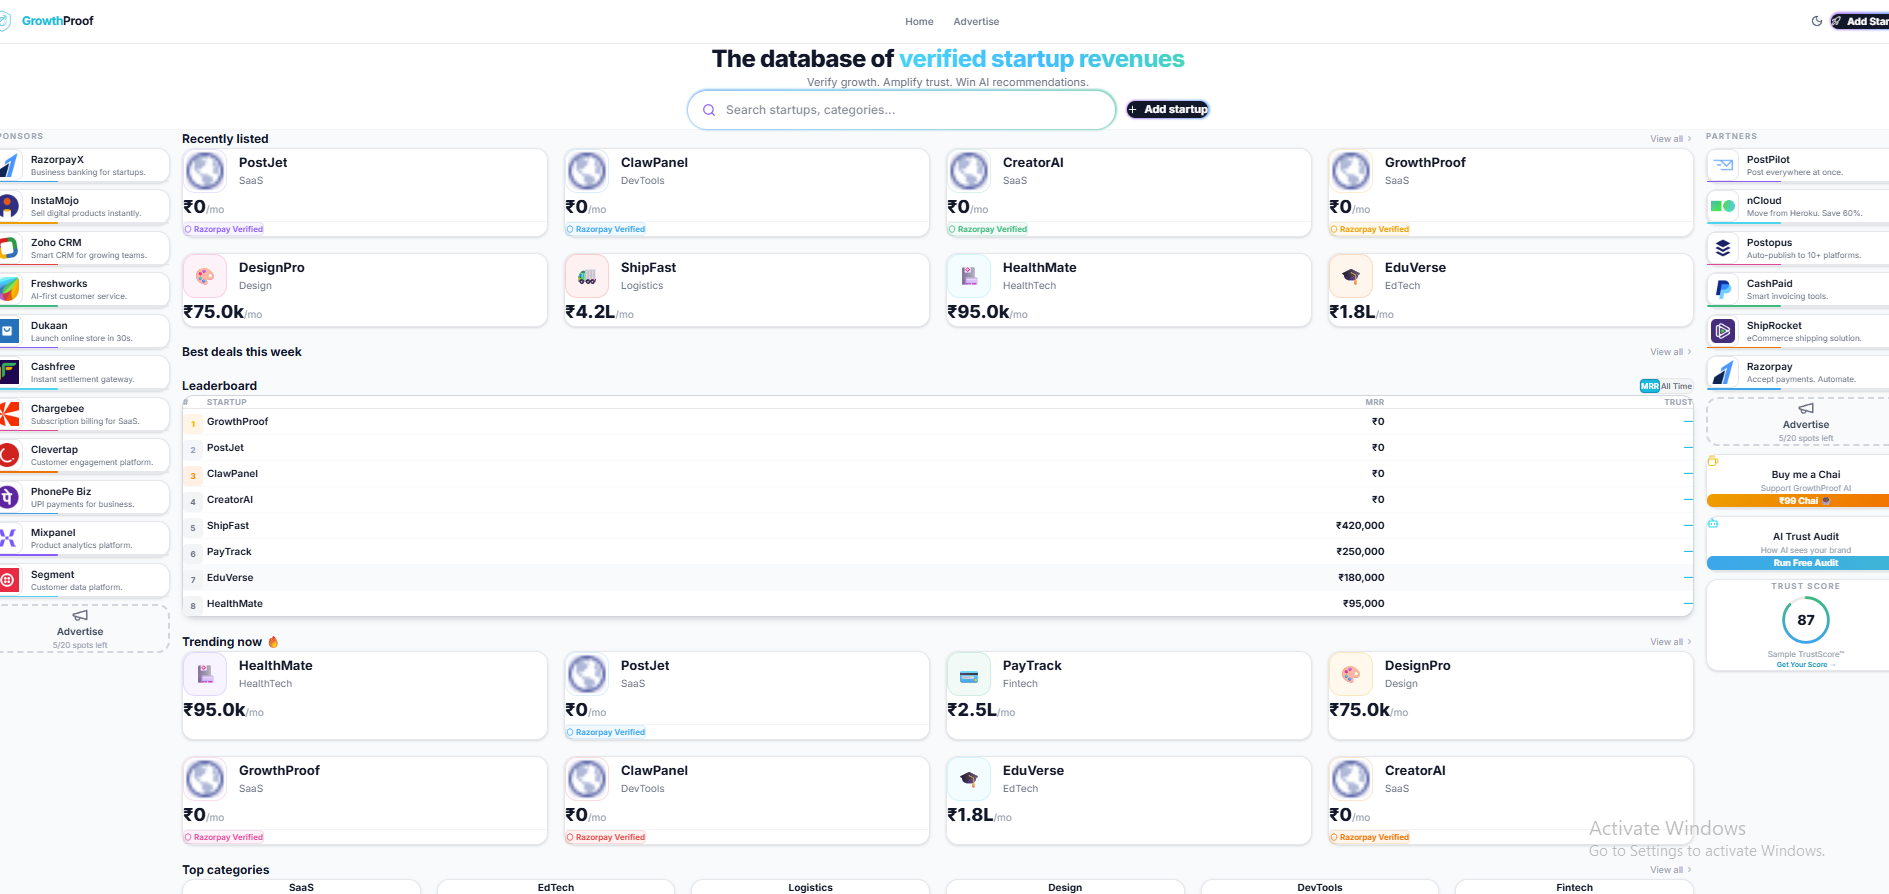
Task: Click the Clevertap sponsor logo
Action: point(9,455)
